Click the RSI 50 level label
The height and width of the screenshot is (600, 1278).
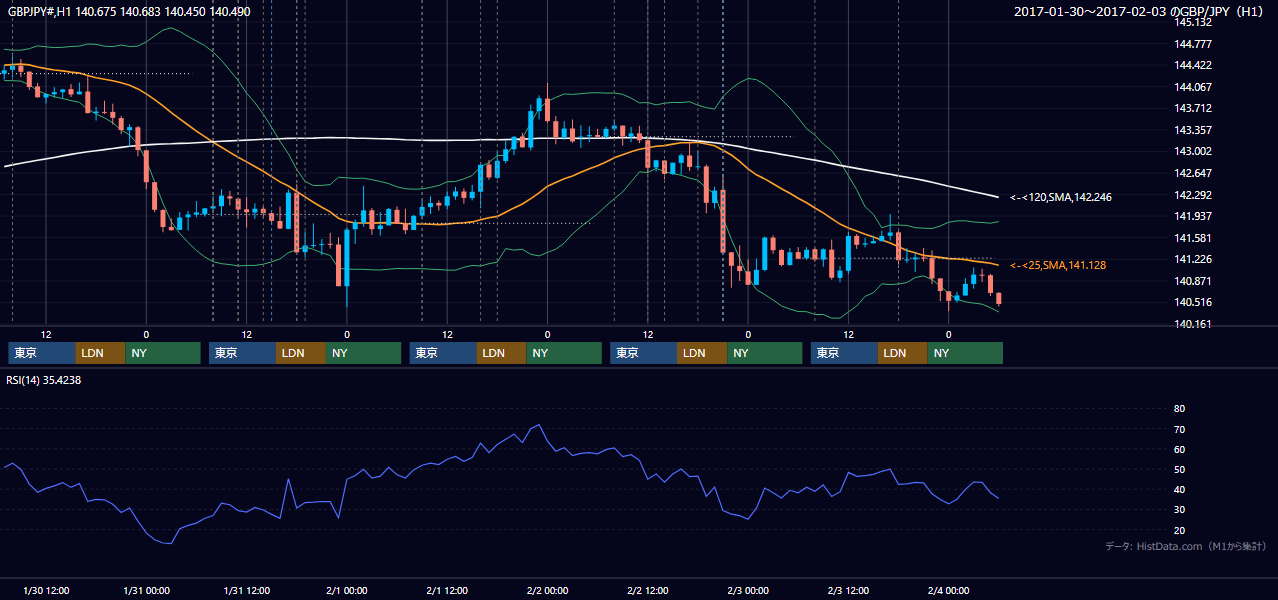1179,469
